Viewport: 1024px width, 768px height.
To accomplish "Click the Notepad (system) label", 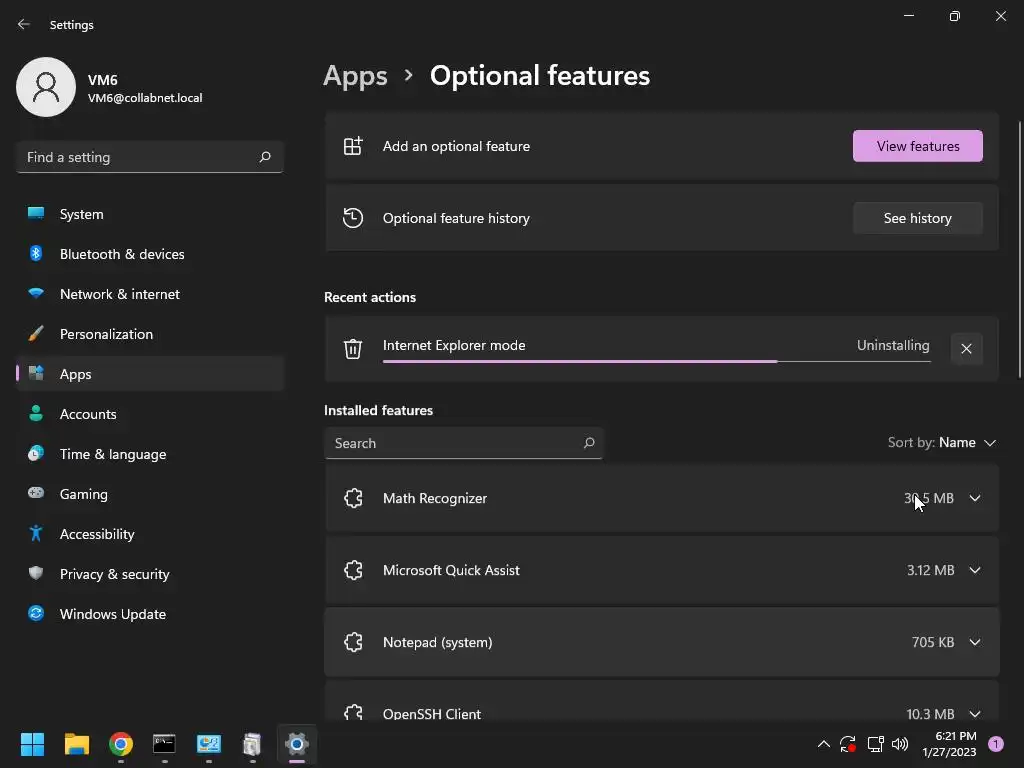I will 438,643.
